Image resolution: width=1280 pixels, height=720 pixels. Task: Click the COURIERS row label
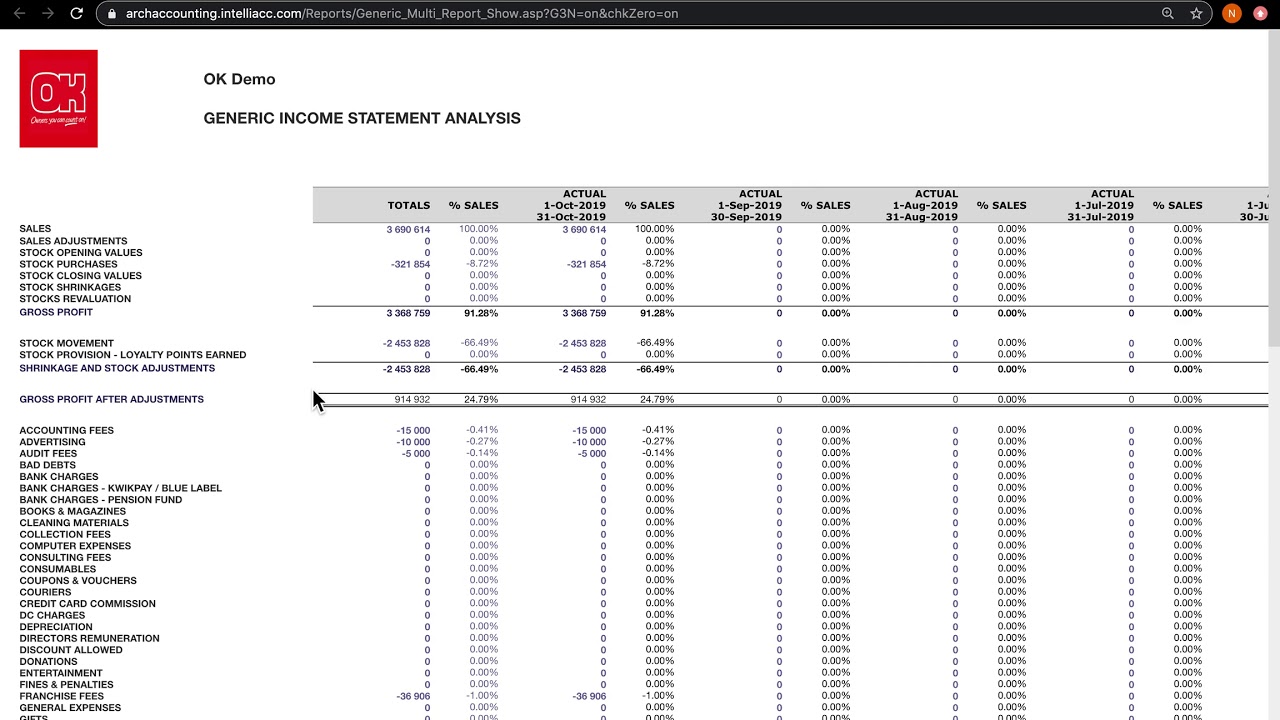(x=45, y=592)
